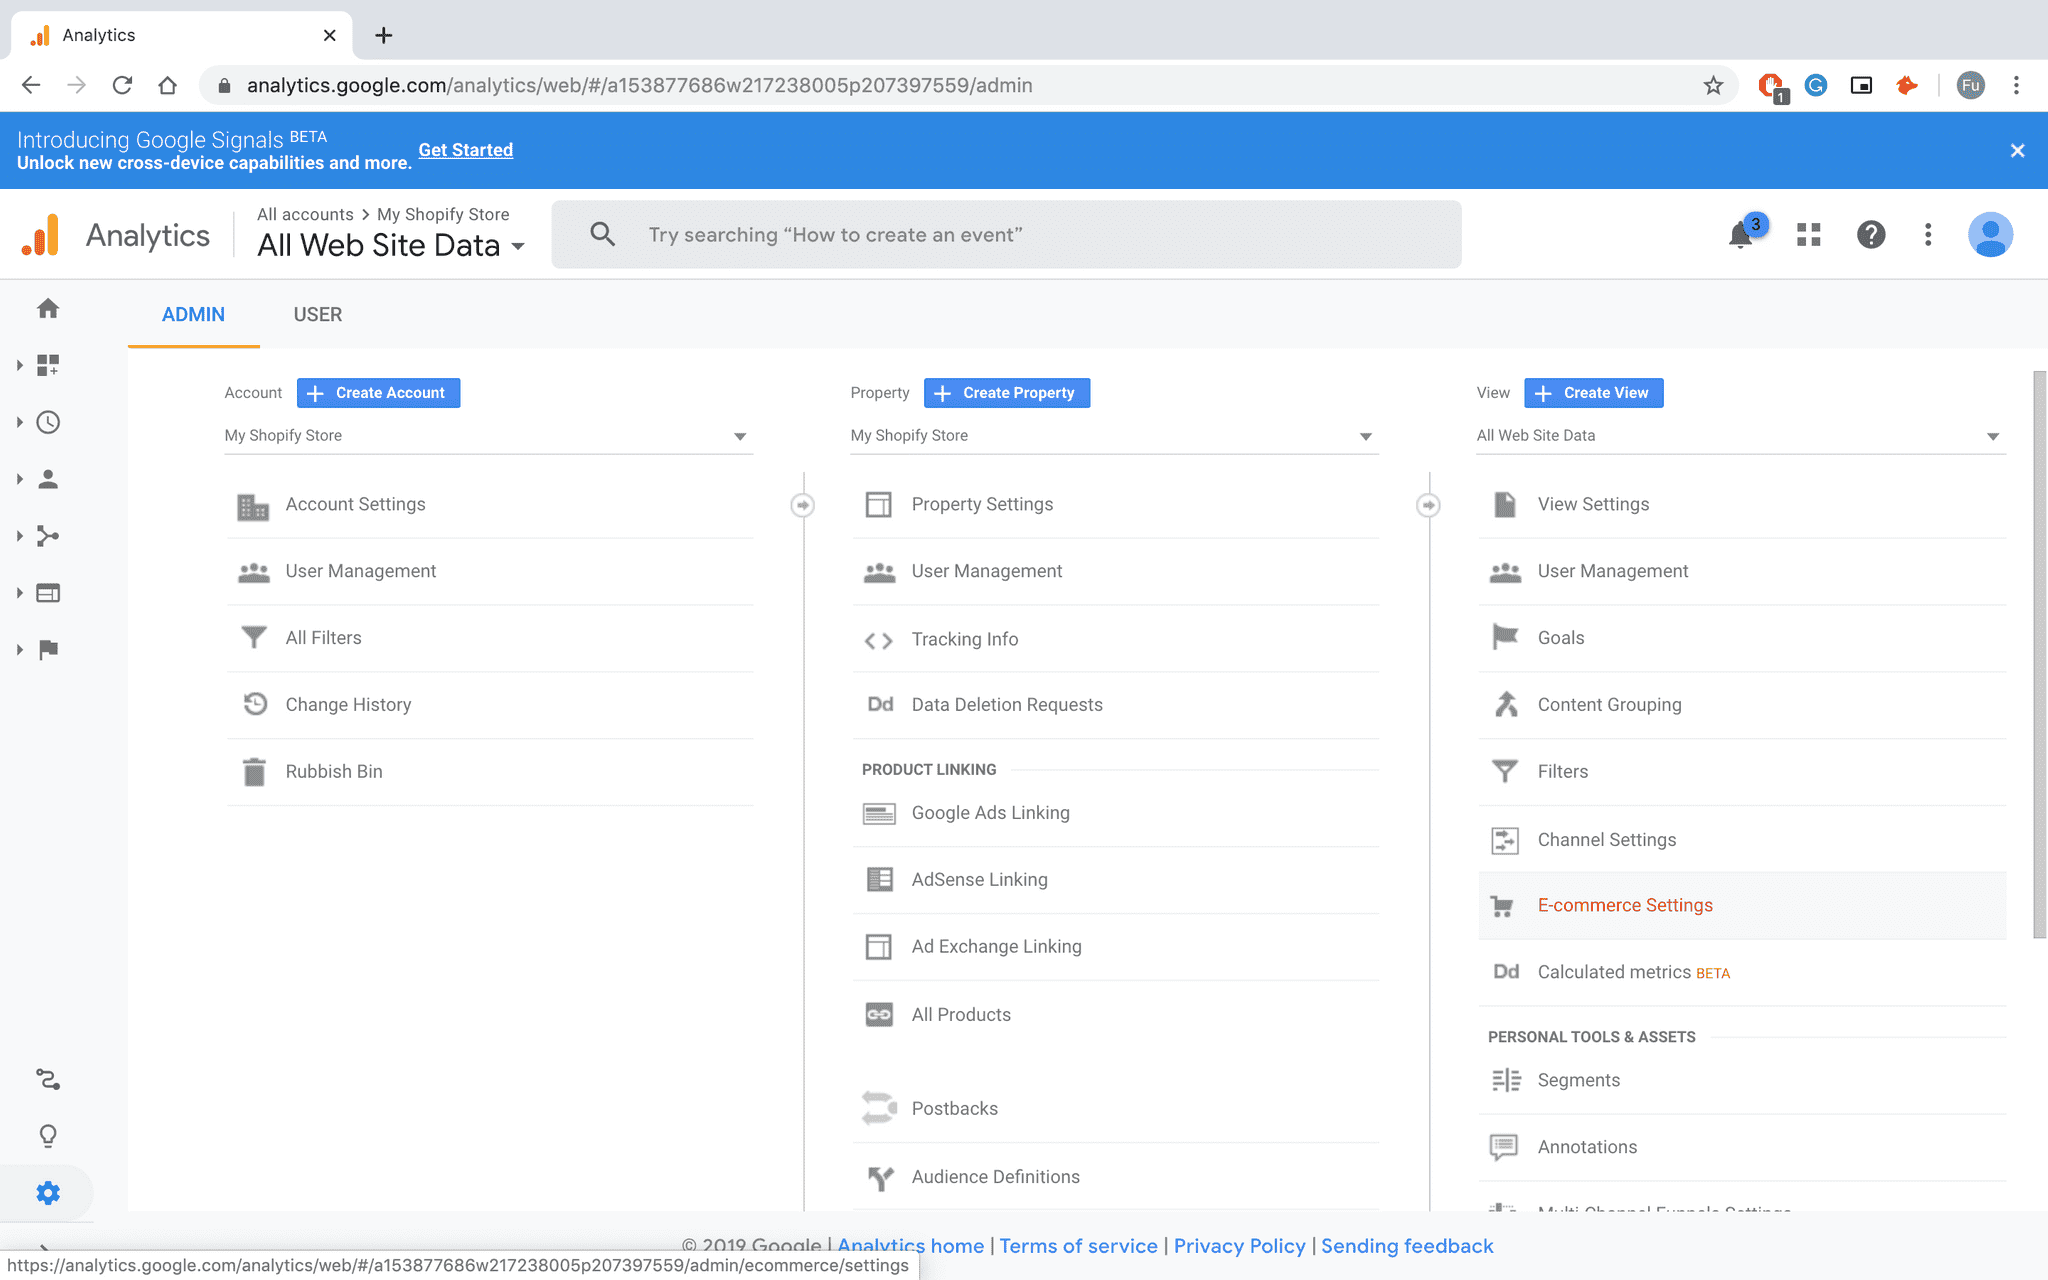
Task: Open the Terms of service footer link
Action: click(x=1078, y=1246)
